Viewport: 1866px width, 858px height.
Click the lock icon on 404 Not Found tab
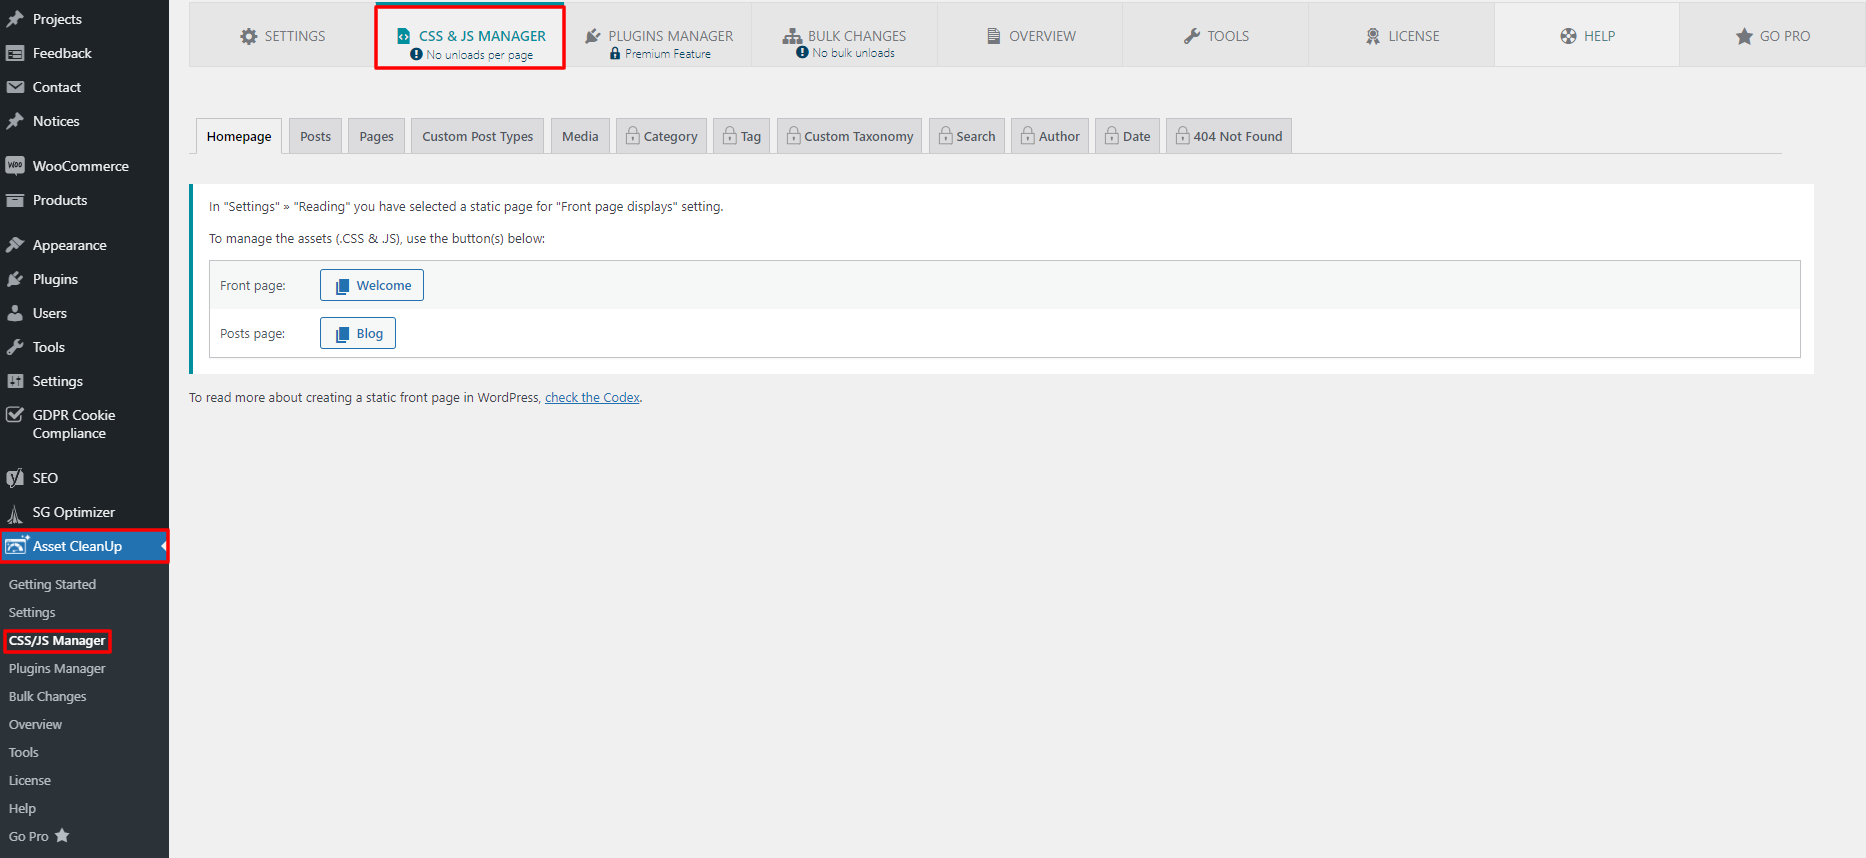(1183, 135)
